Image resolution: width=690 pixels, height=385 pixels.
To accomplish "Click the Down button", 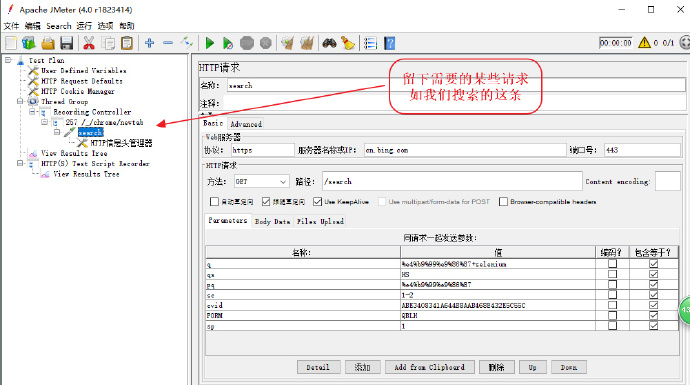I will pyautogui.click(x=569, y=367).
